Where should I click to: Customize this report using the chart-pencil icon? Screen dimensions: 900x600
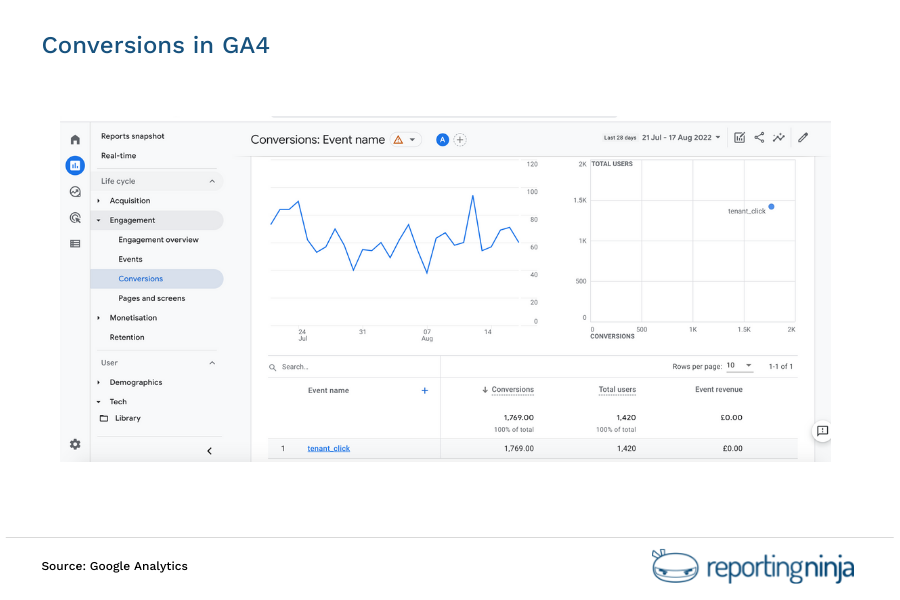(739, 138)
